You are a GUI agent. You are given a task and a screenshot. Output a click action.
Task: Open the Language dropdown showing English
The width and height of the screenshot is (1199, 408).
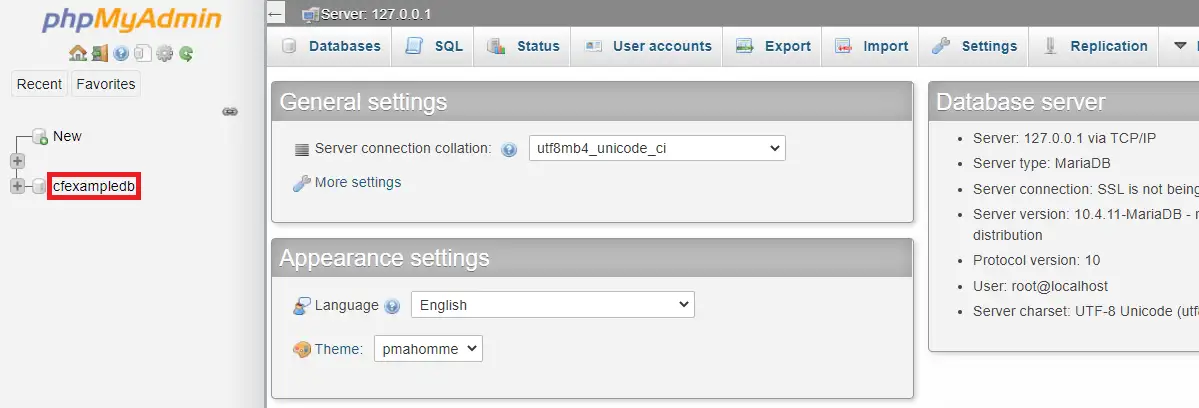(x=553, y=305)
